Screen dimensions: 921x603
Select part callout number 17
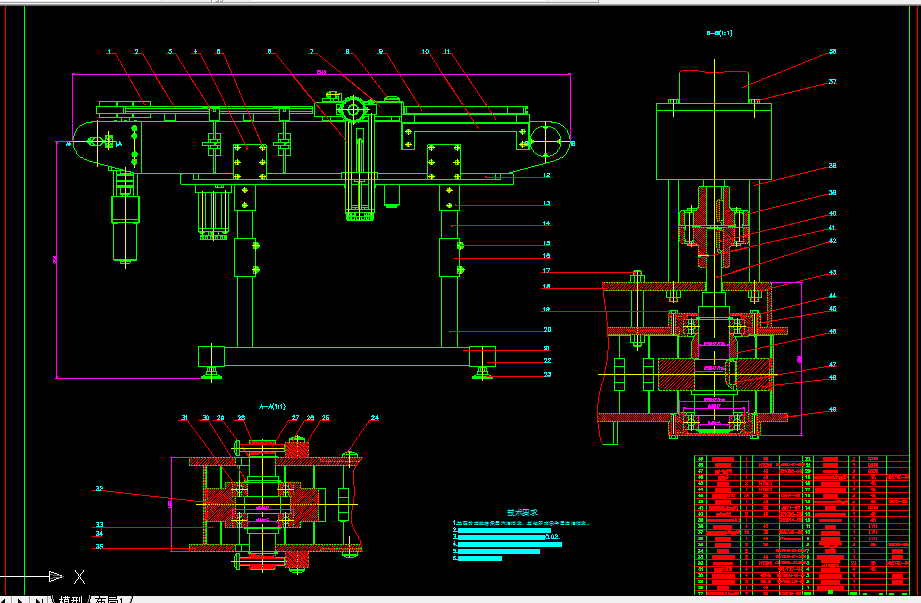pyautogui.click(x=547, y=271)
